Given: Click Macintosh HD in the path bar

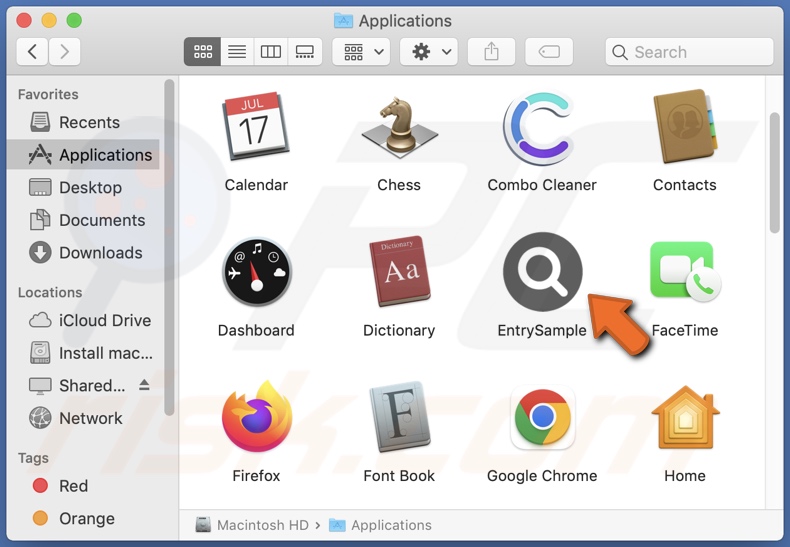Looking at the screenshot, I should (252, 525).
